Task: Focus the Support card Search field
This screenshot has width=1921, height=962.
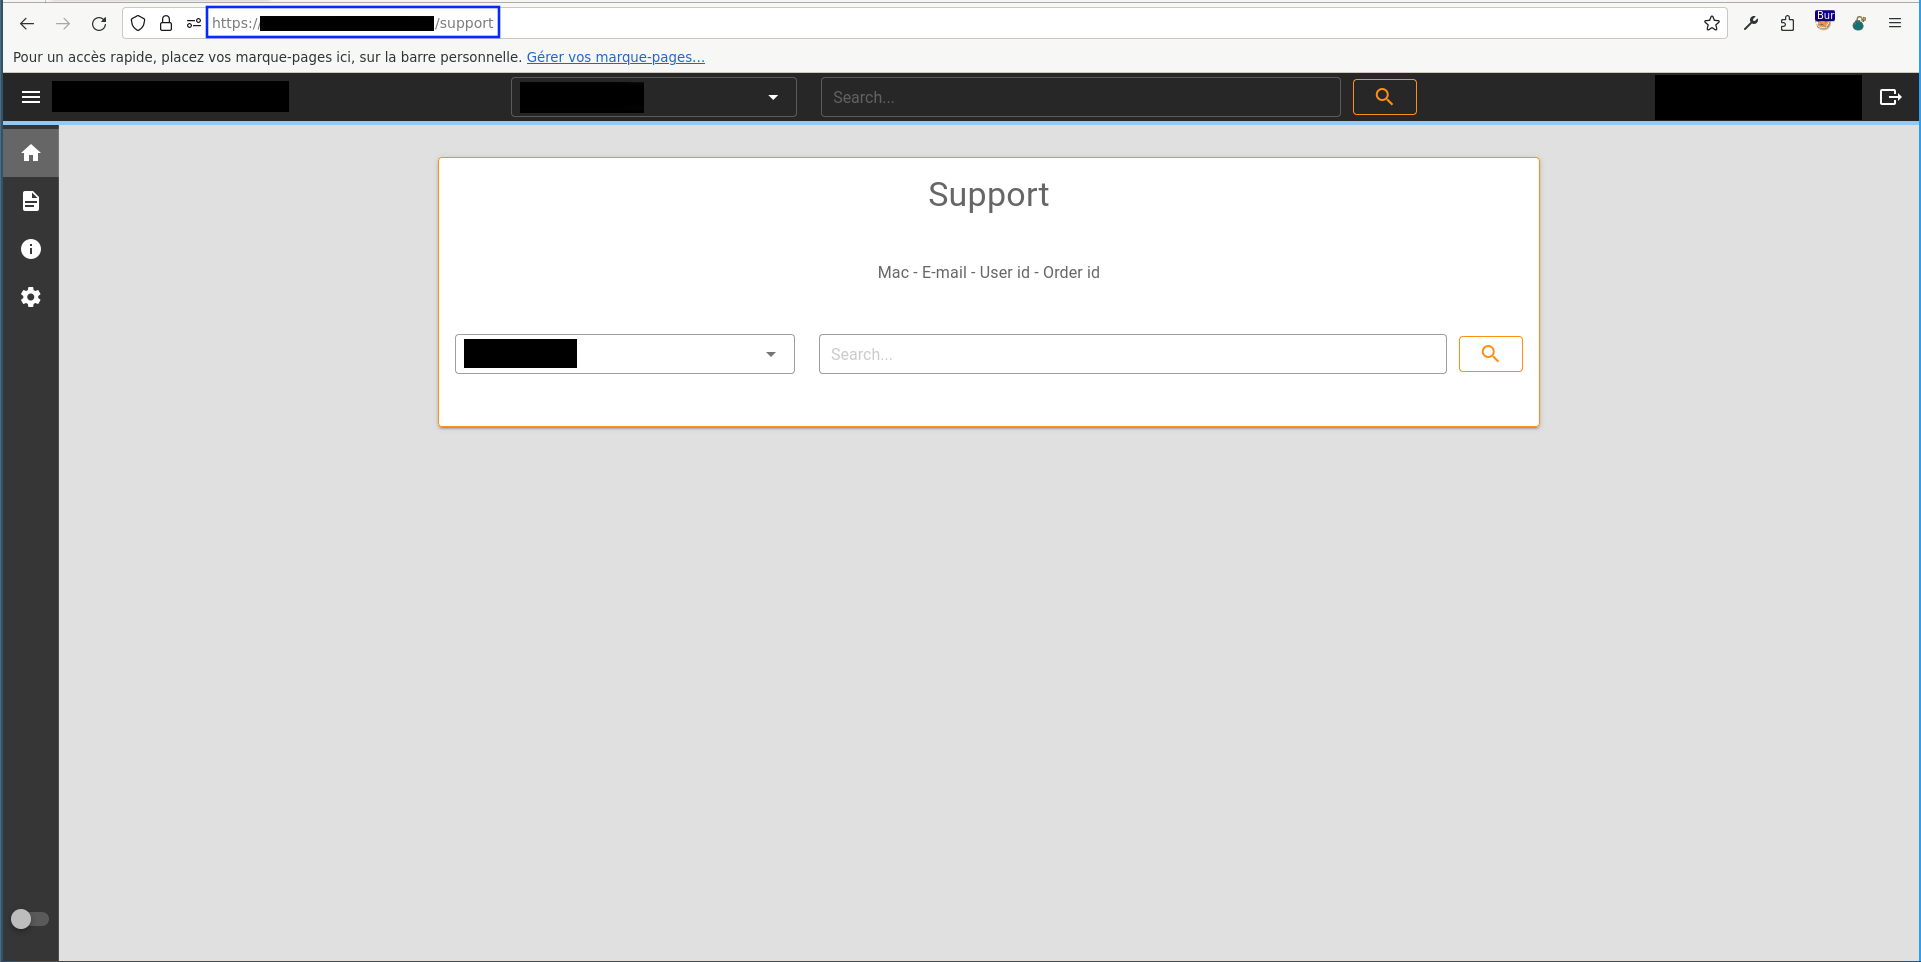Action: 1132,354
